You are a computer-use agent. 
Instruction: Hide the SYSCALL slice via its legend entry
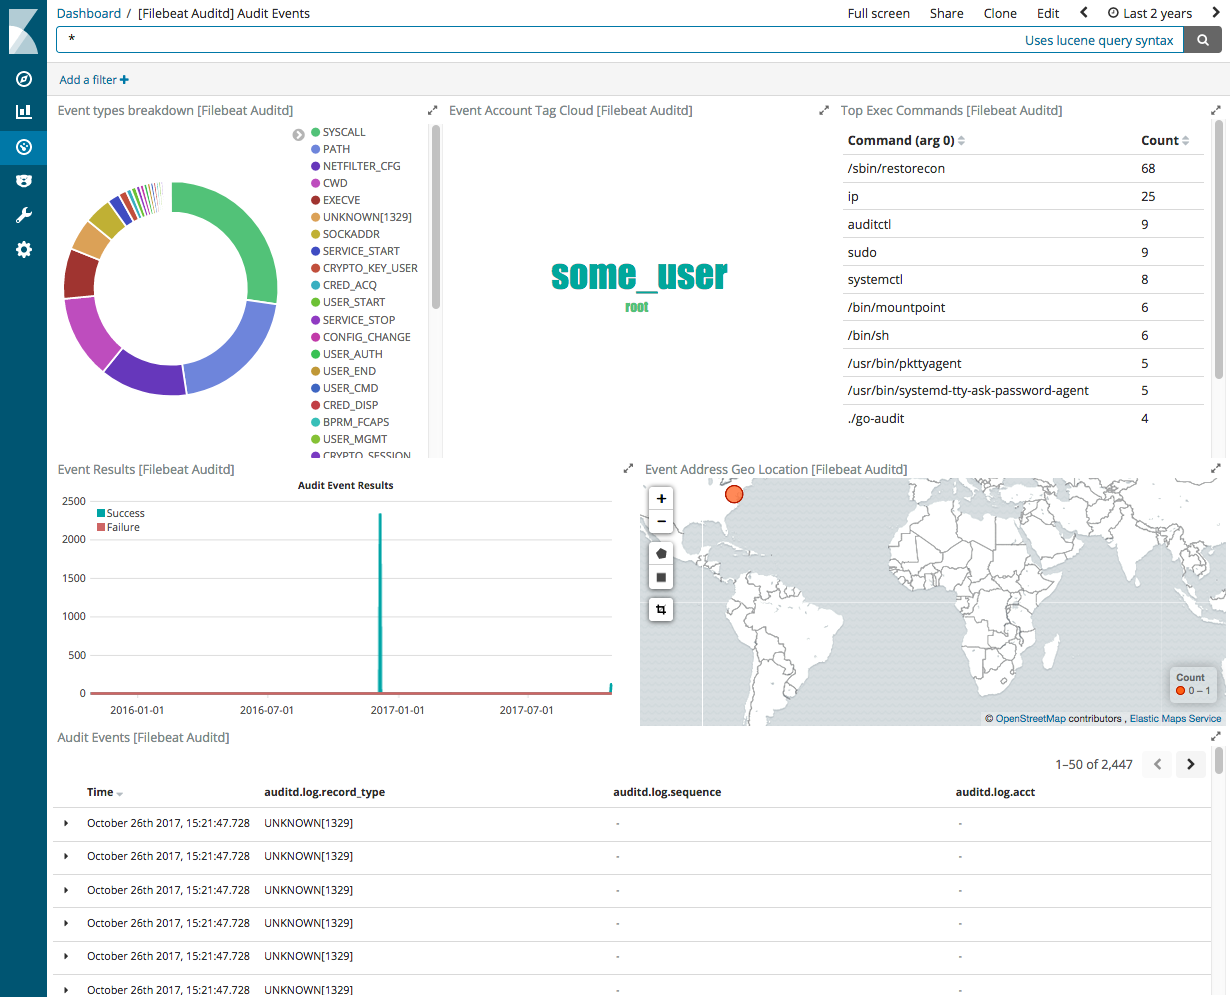pyautogui.click(x=341, y=131)
